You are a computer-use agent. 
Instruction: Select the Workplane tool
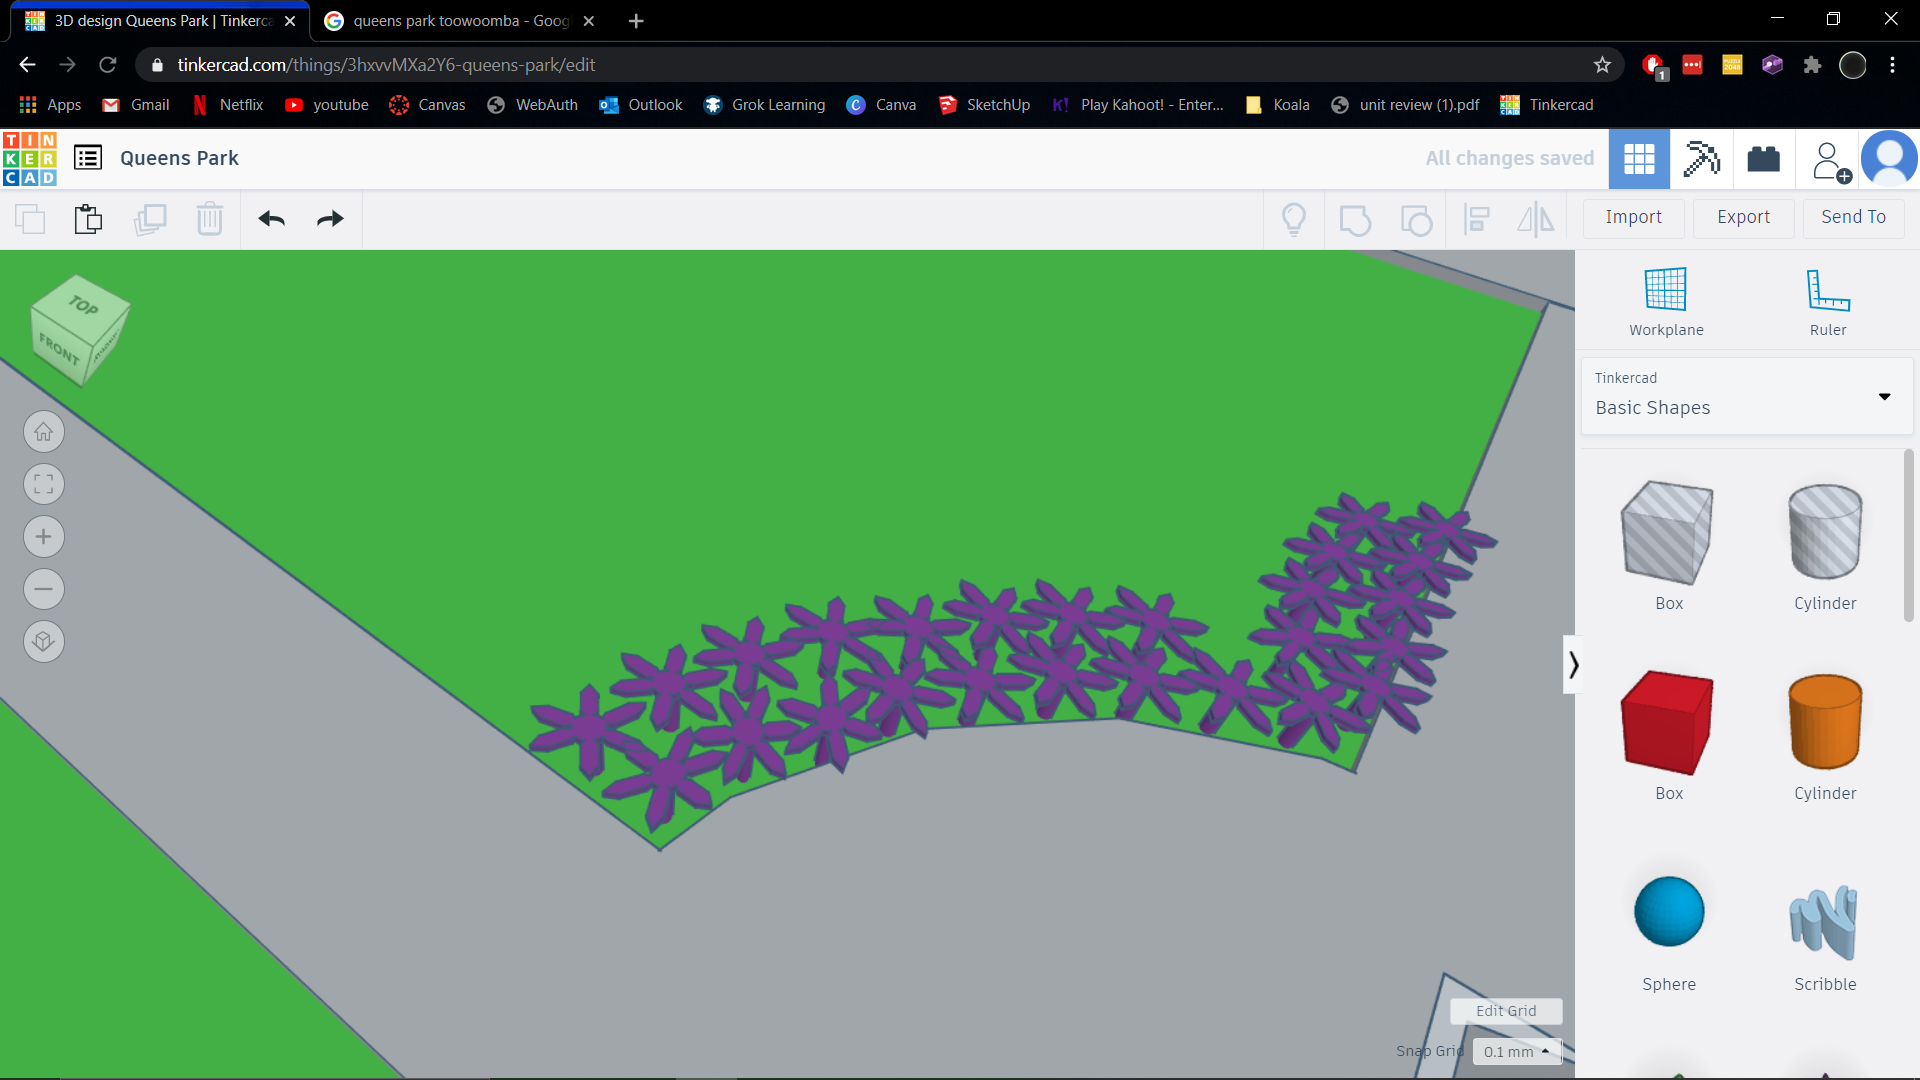click(1666, 302)
